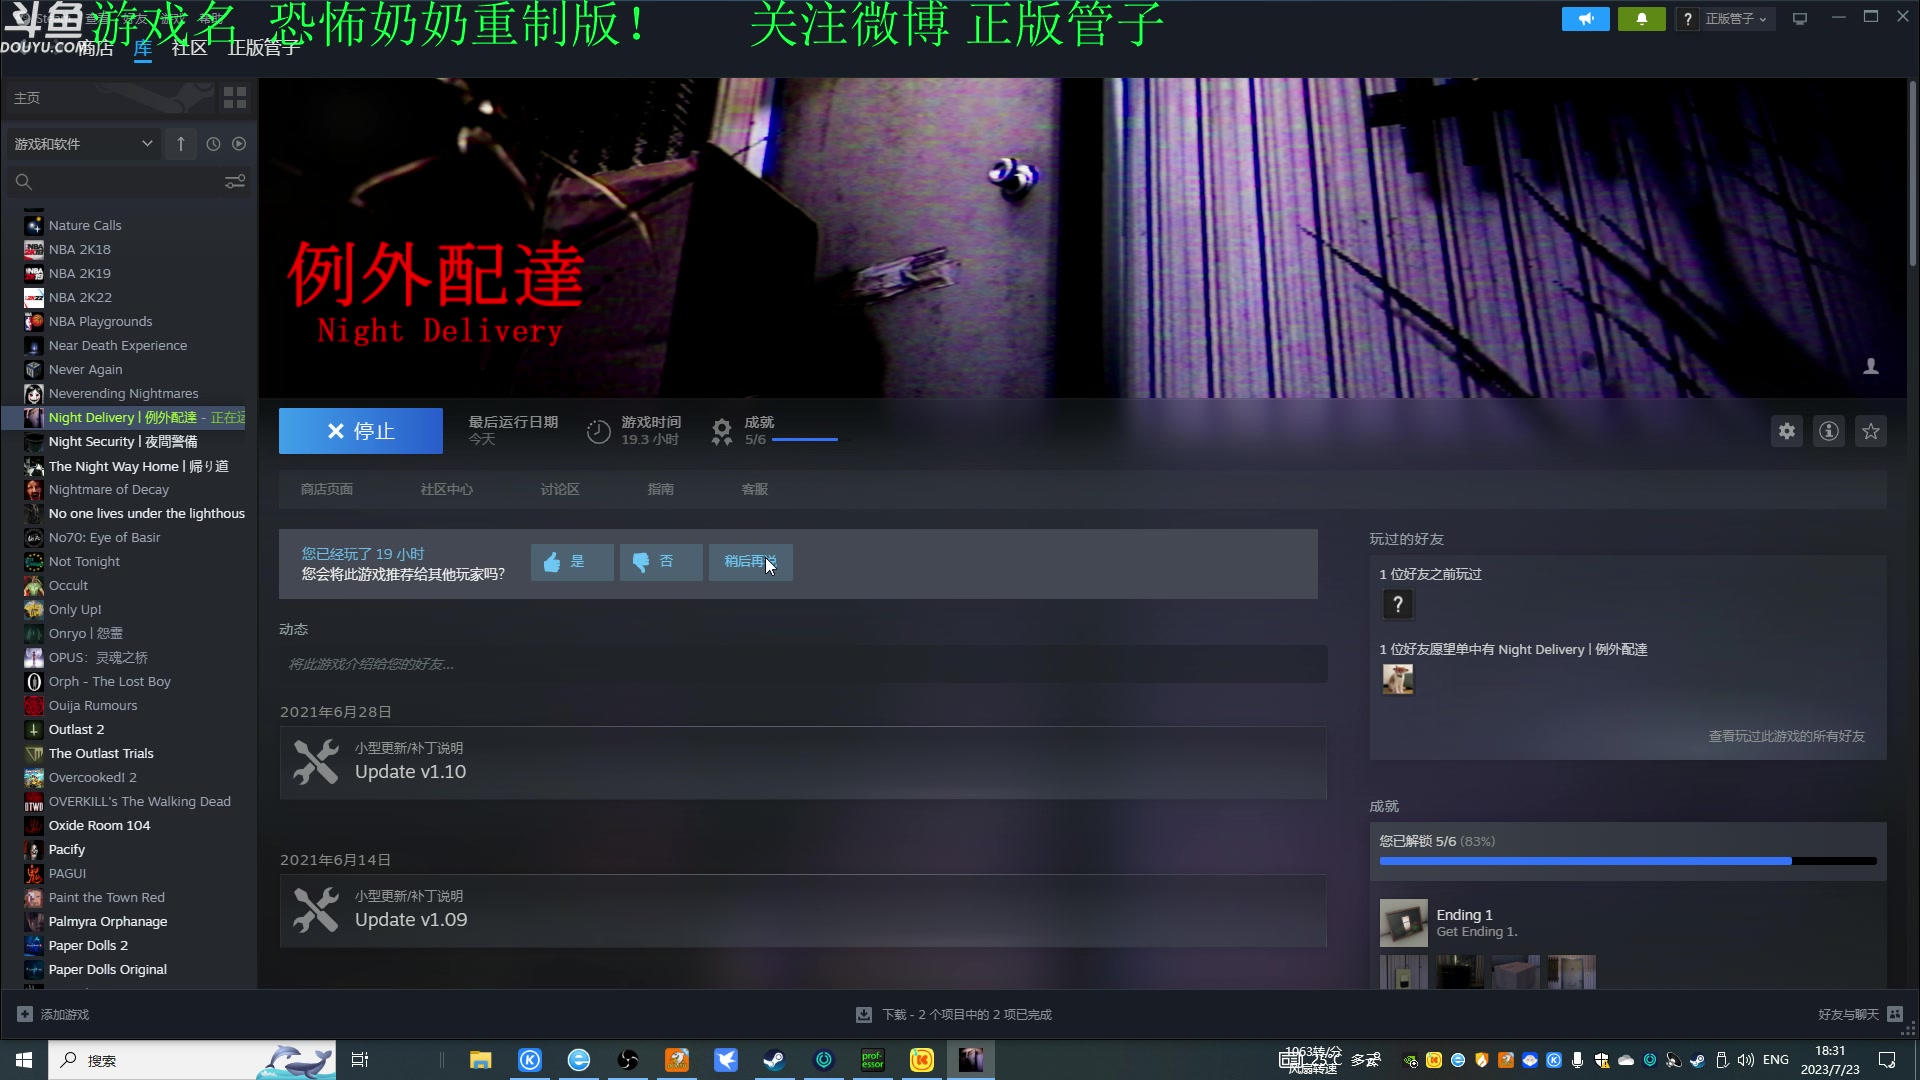
Task: Click the playtime clock icon
Action: coord(598,431)
